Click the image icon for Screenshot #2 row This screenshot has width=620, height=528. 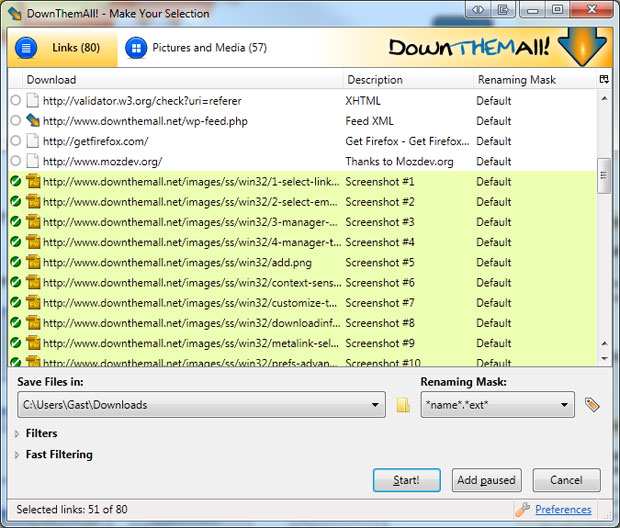[33, 201]
